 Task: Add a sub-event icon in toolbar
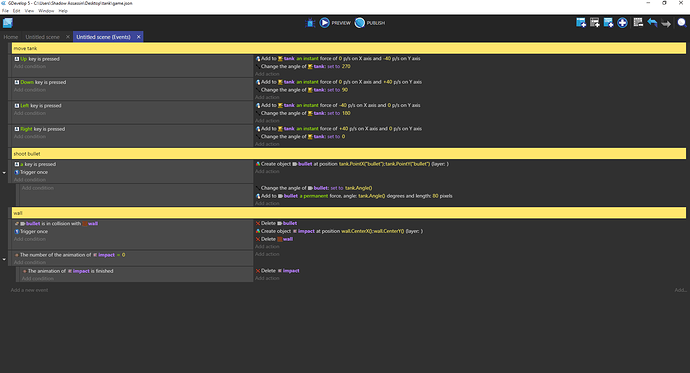pos(595,23)
